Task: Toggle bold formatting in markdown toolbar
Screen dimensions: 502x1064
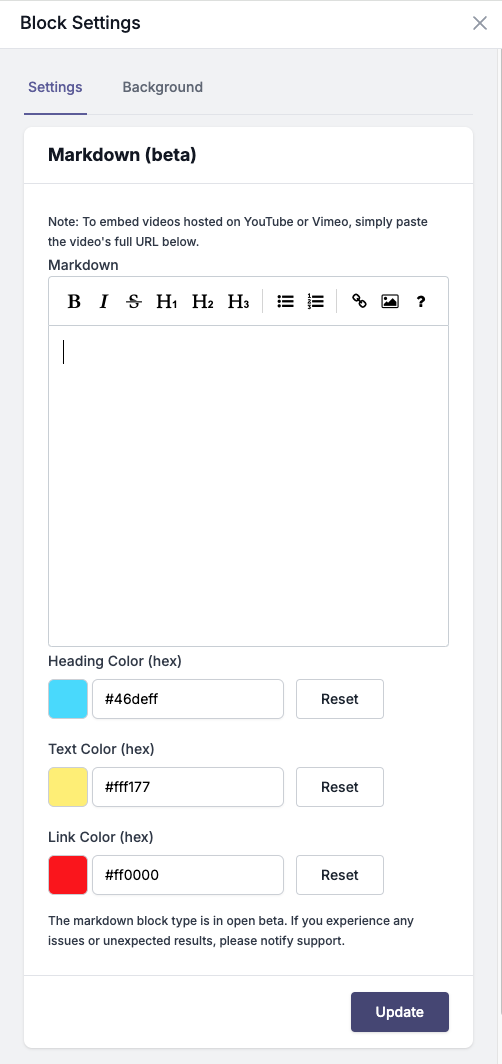Action: pos(75,301)
